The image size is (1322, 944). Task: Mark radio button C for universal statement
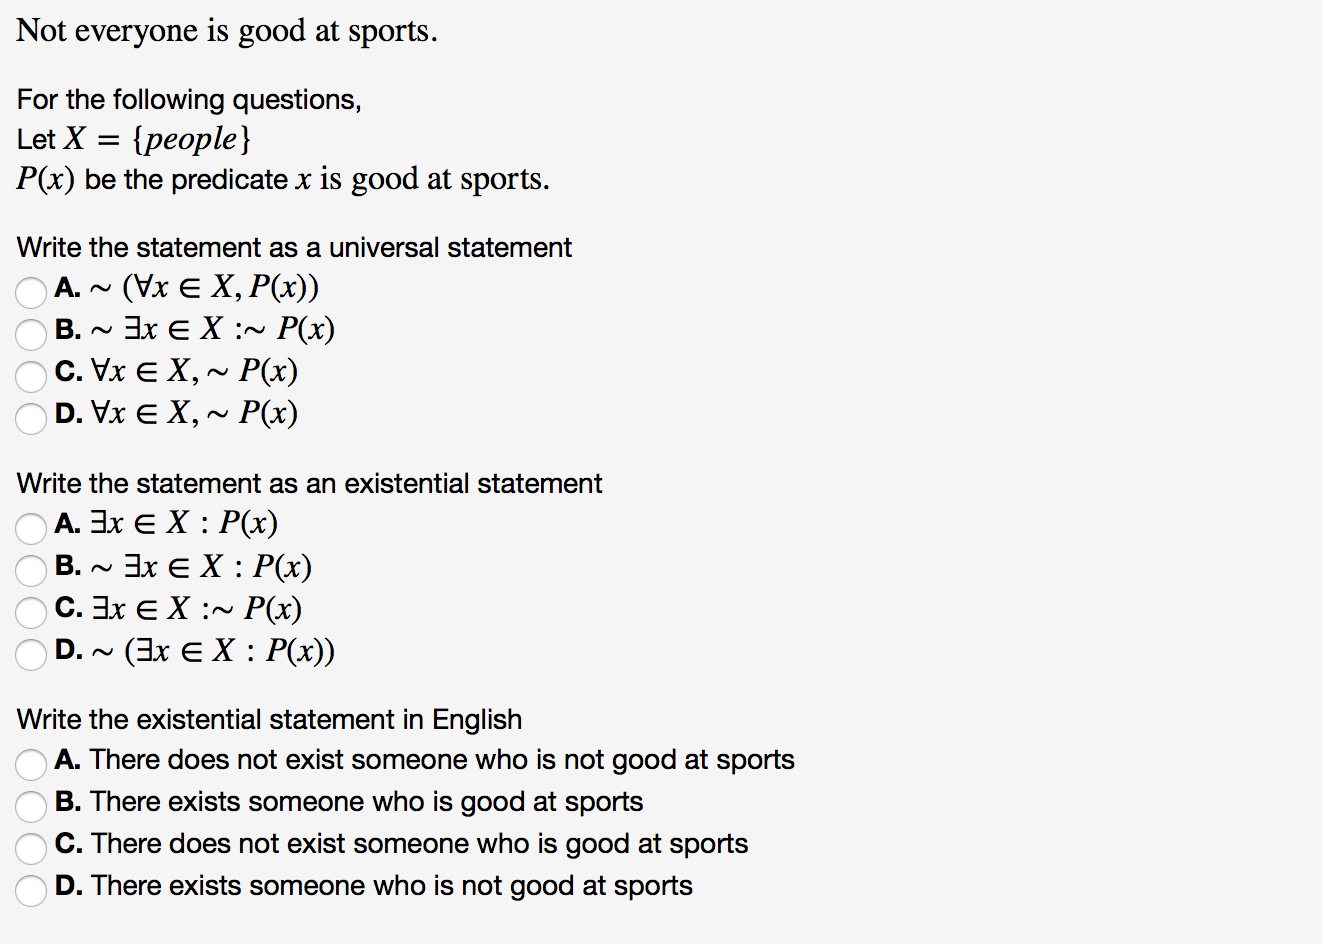pyautogui.click(x=31, y=376)
